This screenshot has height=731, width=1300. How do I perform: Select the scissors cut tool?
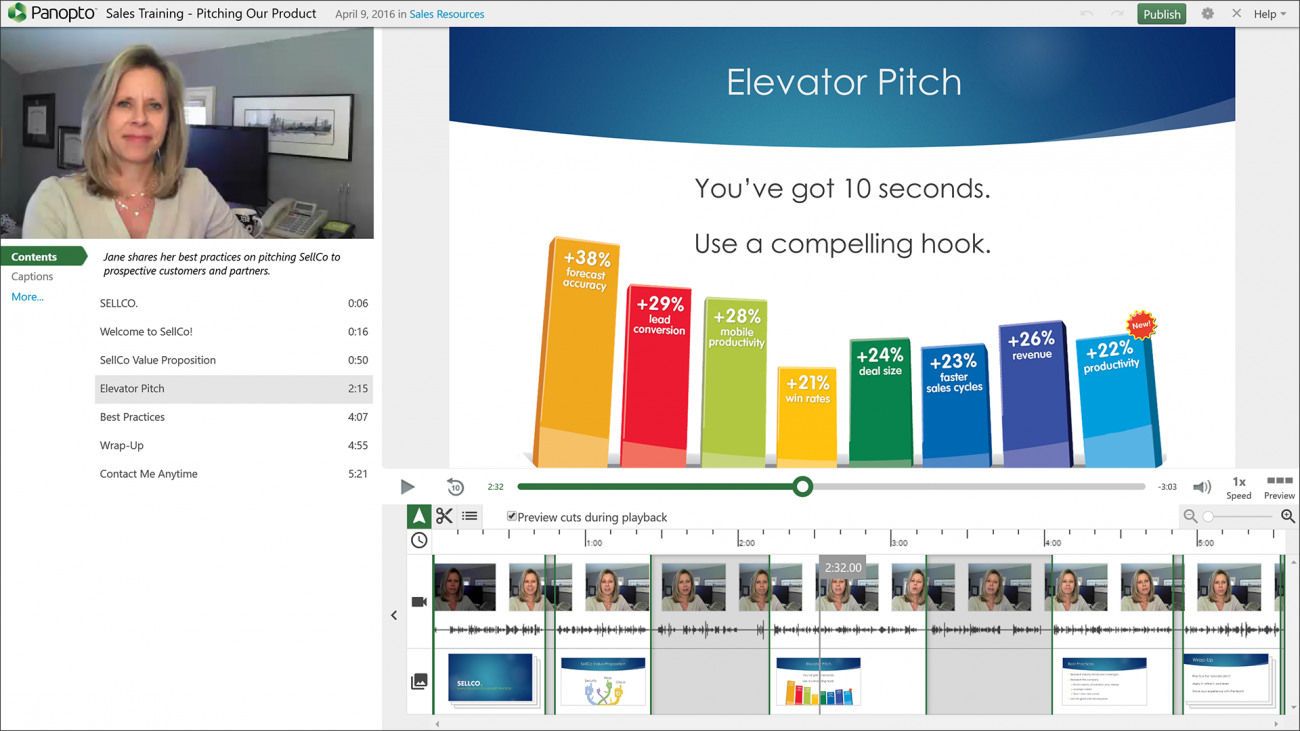point(444,516)
